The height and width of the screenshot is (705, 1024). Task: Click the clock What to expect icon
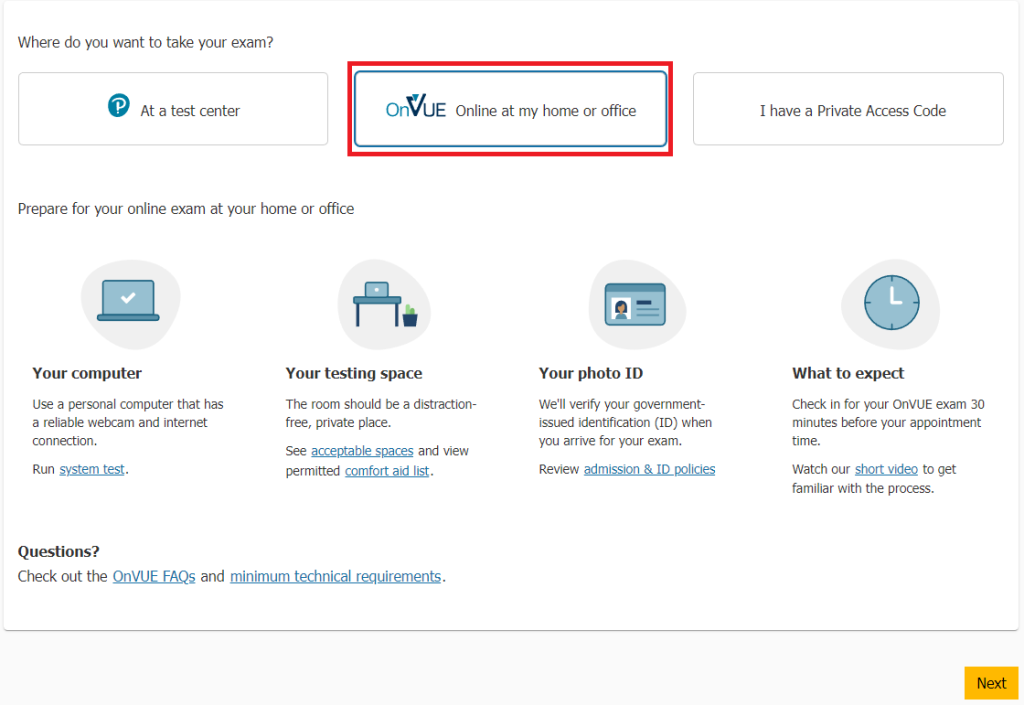click(891, 303)
